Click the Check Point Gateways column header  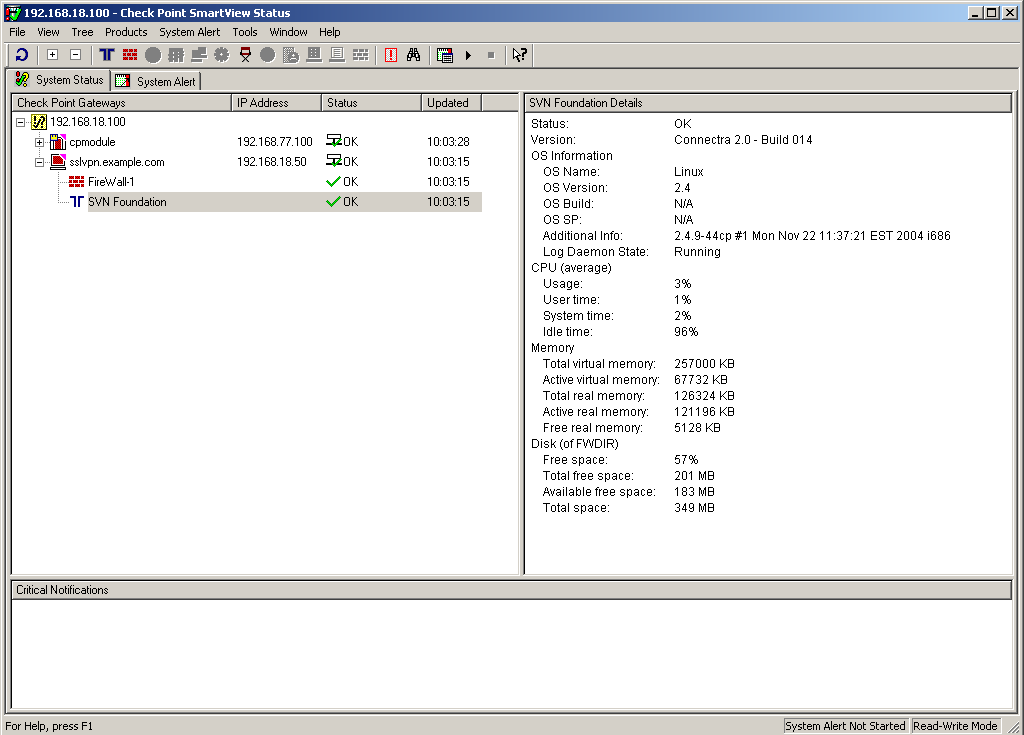(x=121, y=103)
